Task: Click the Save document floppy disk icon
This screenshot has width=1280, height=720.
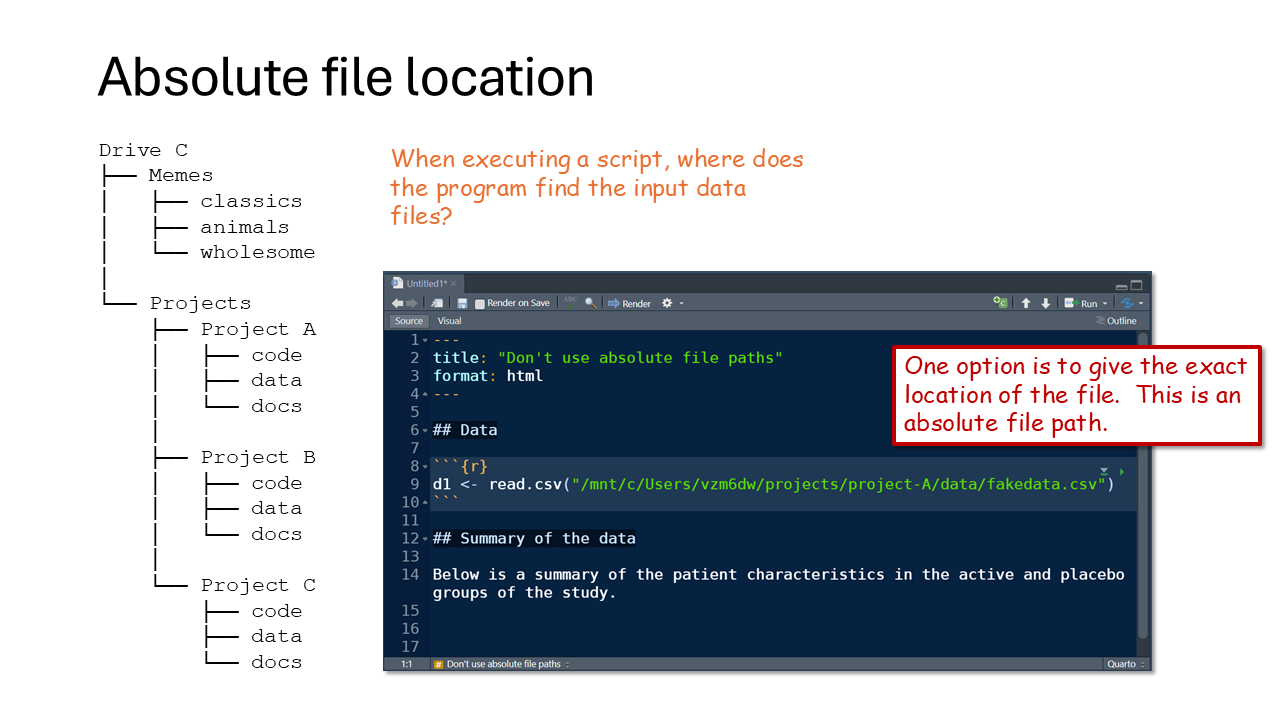Action: [x=462, y=303]
